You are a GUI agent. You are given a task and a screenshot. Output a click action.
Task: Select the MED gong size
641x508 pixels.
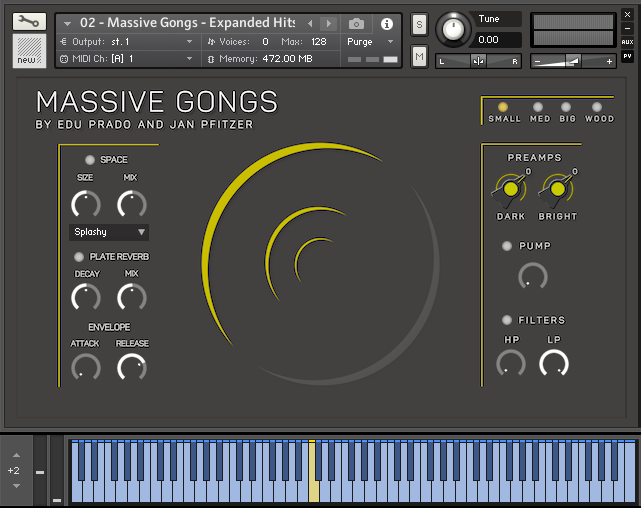[x=539, y=107]
